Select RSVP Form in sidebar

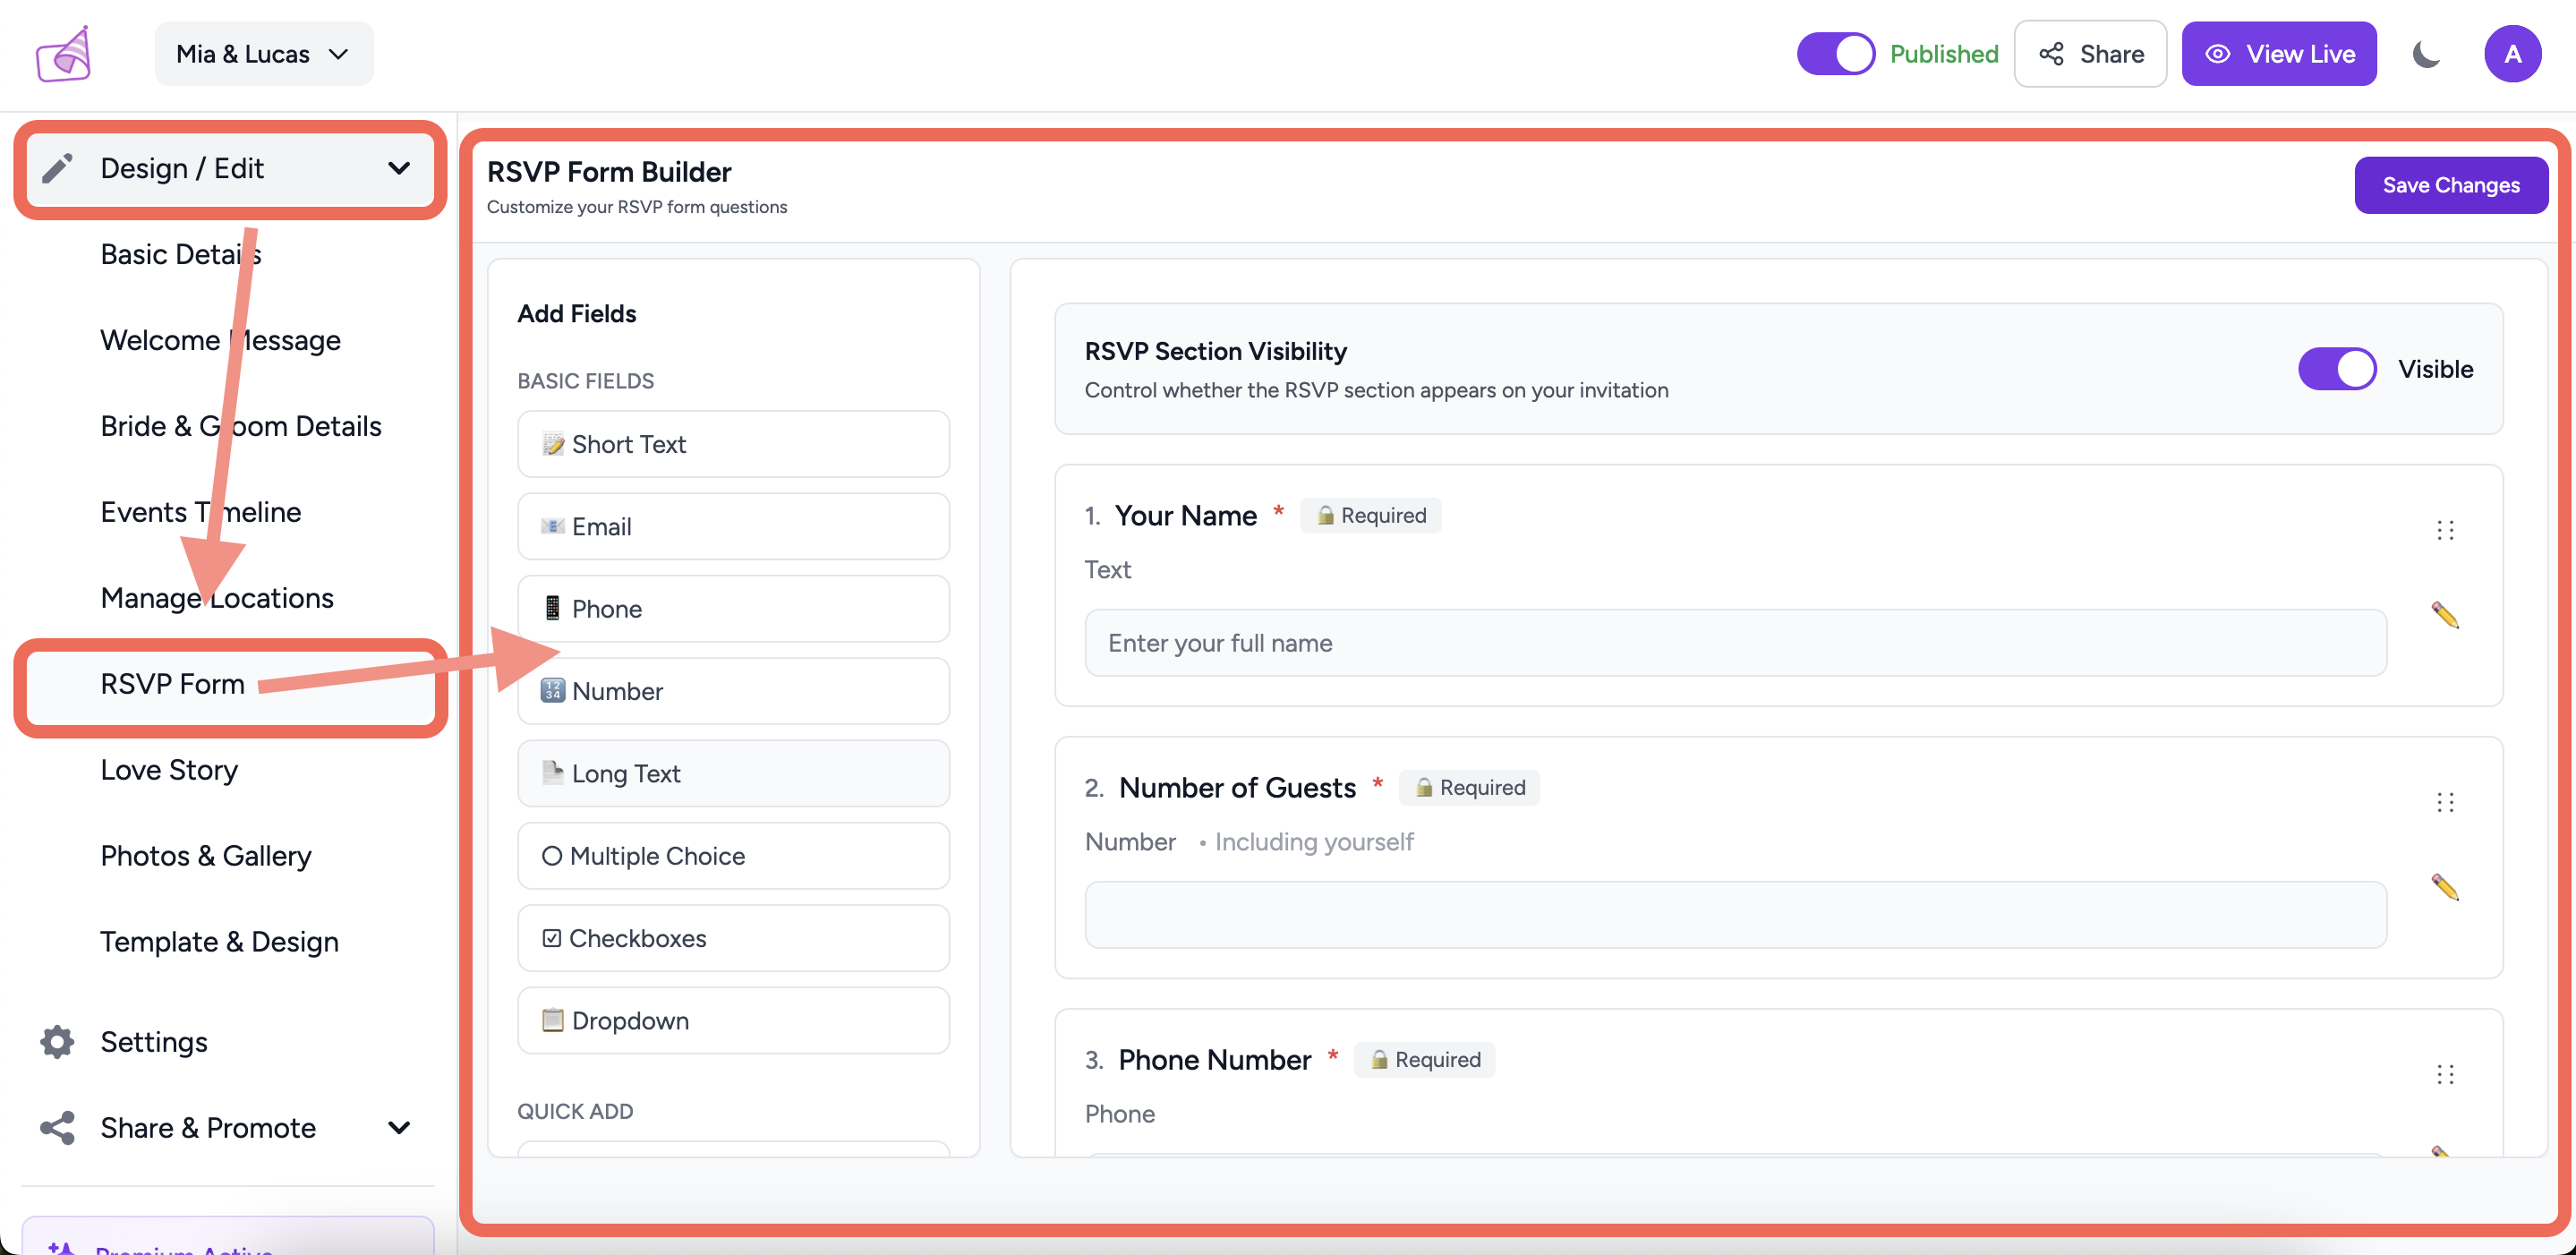230,685
